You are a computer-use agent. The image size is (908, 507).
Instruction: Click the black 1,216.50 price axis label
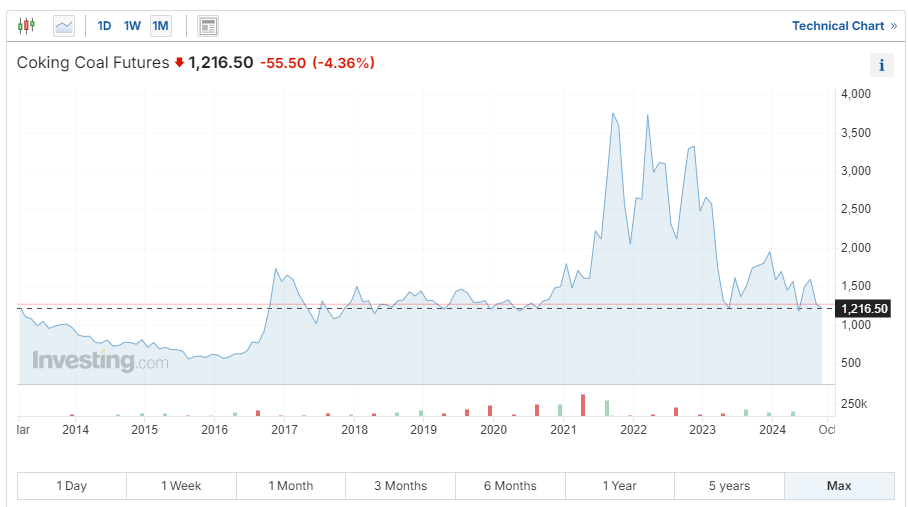pos(863,308)
